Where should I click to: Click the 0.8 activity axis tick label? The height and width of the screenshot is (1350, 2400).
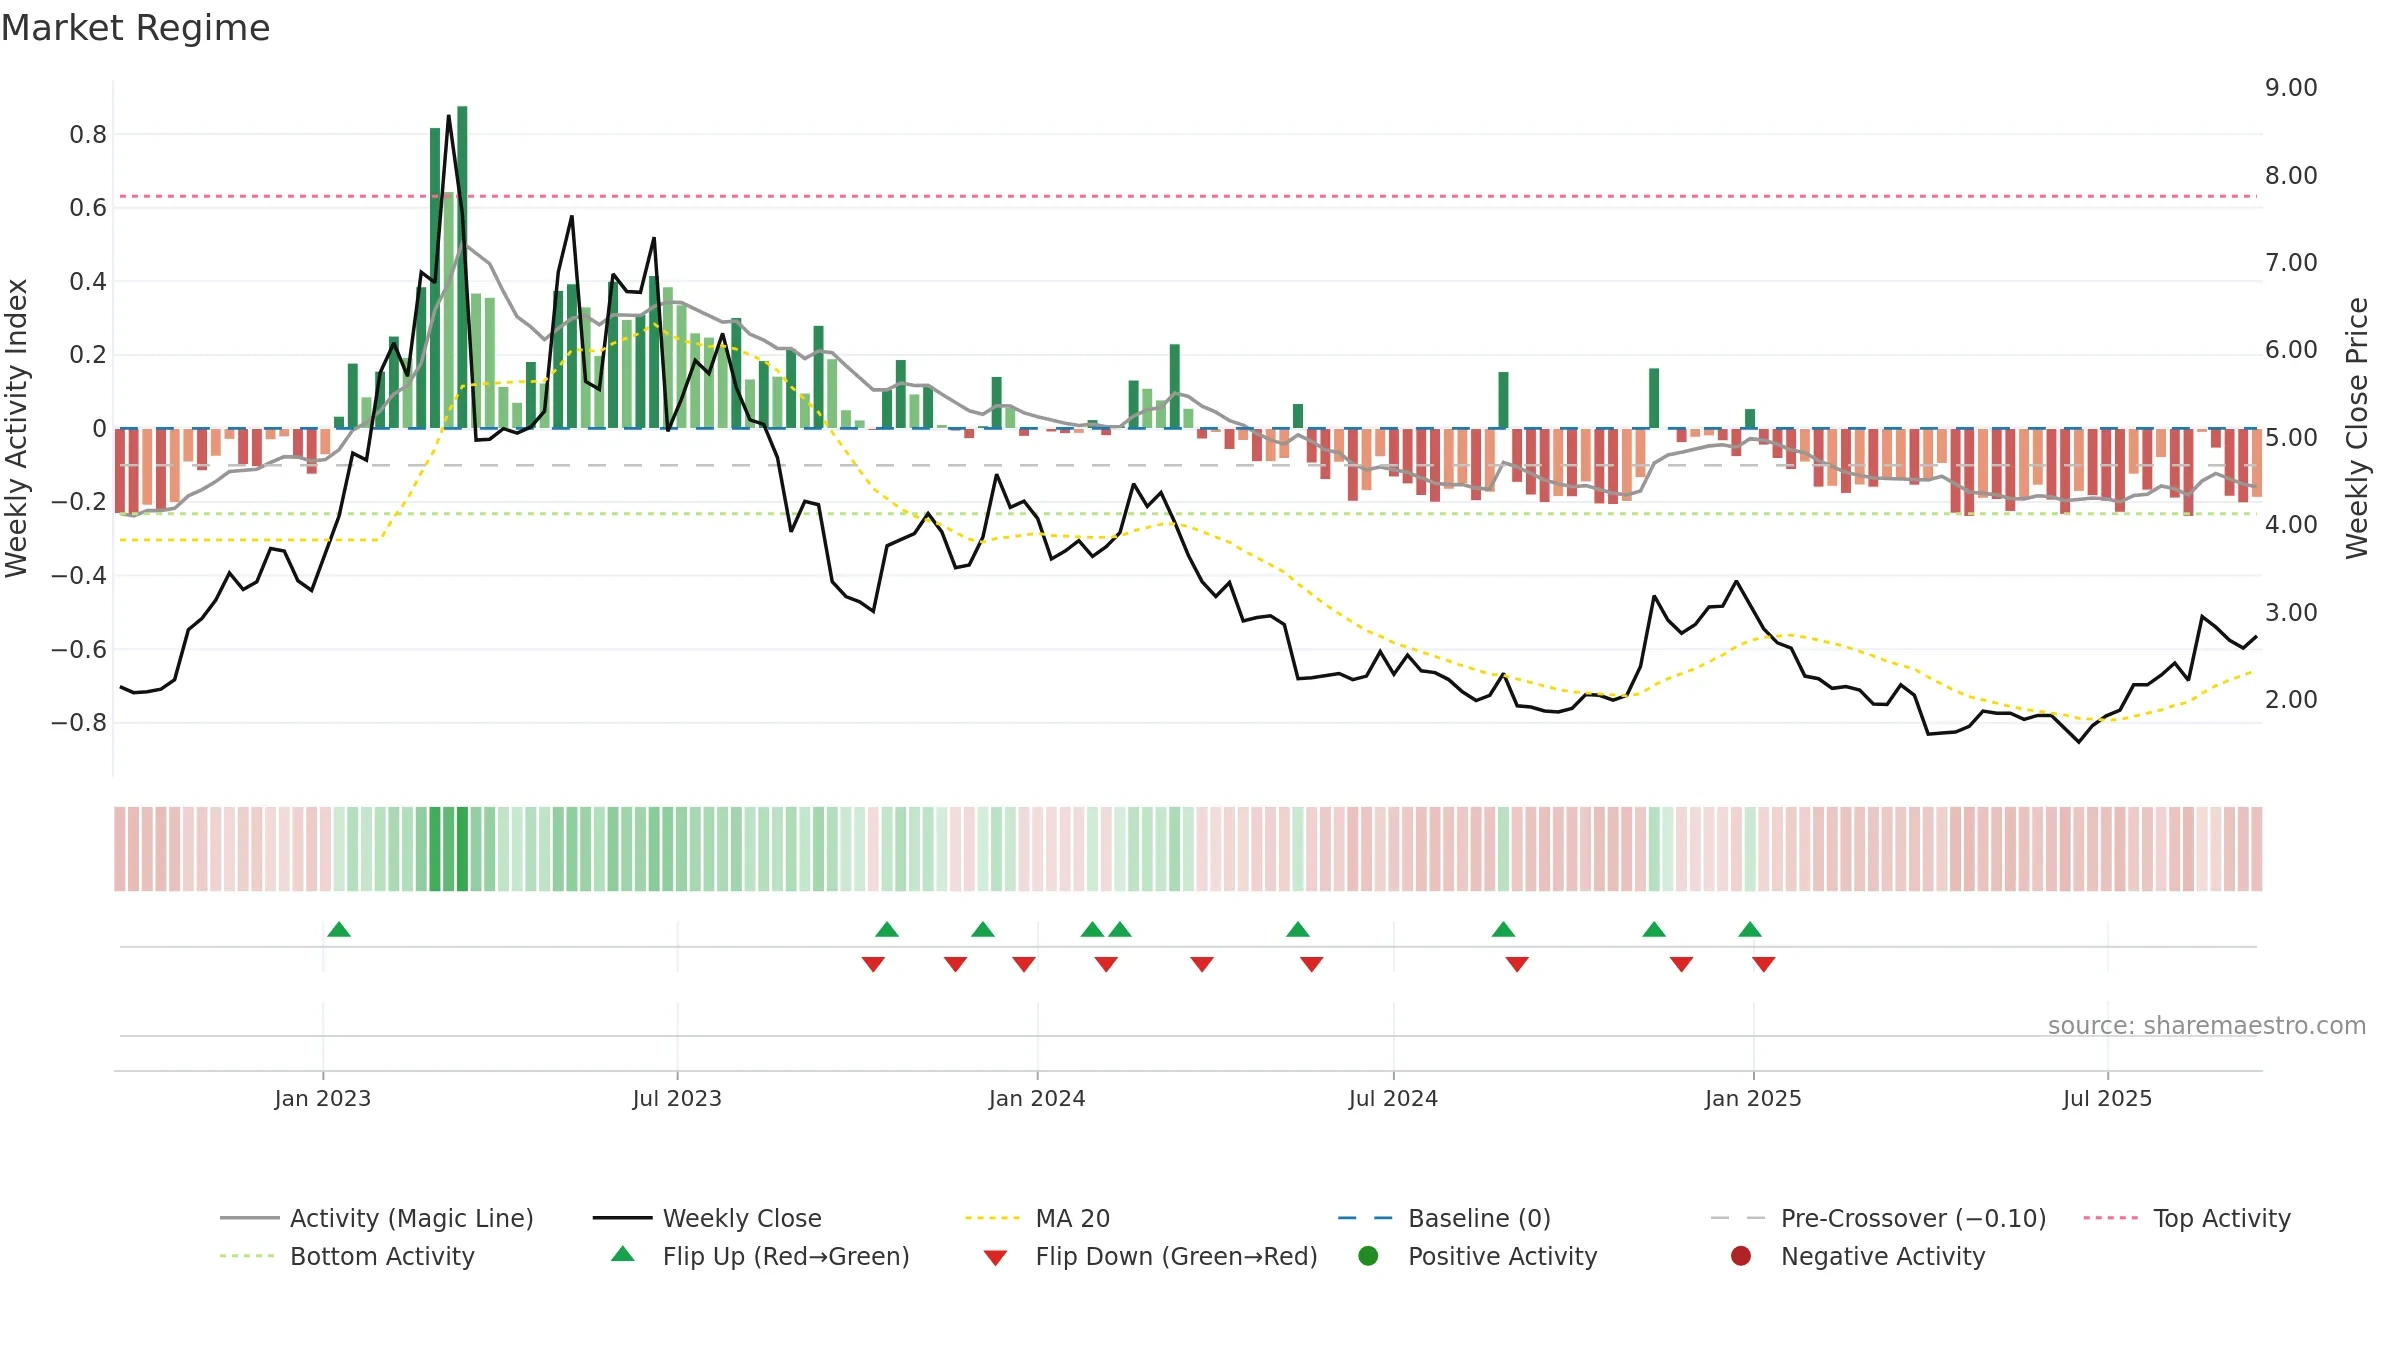coord(88,134)
